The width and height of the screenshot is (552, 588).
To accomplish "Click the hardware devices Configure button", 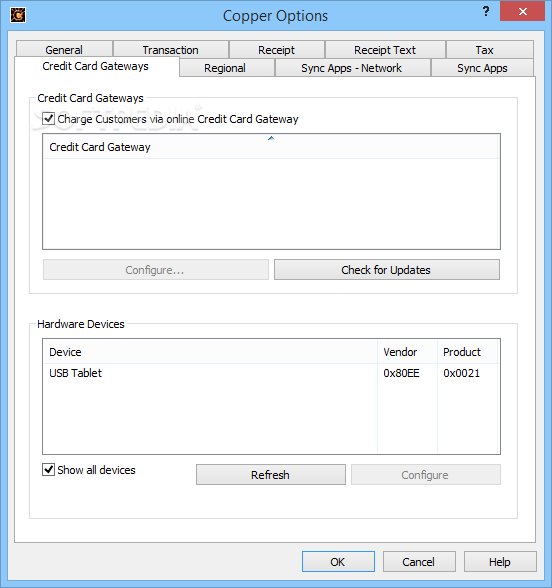I will pyautogui.click(x=426, y=475).
